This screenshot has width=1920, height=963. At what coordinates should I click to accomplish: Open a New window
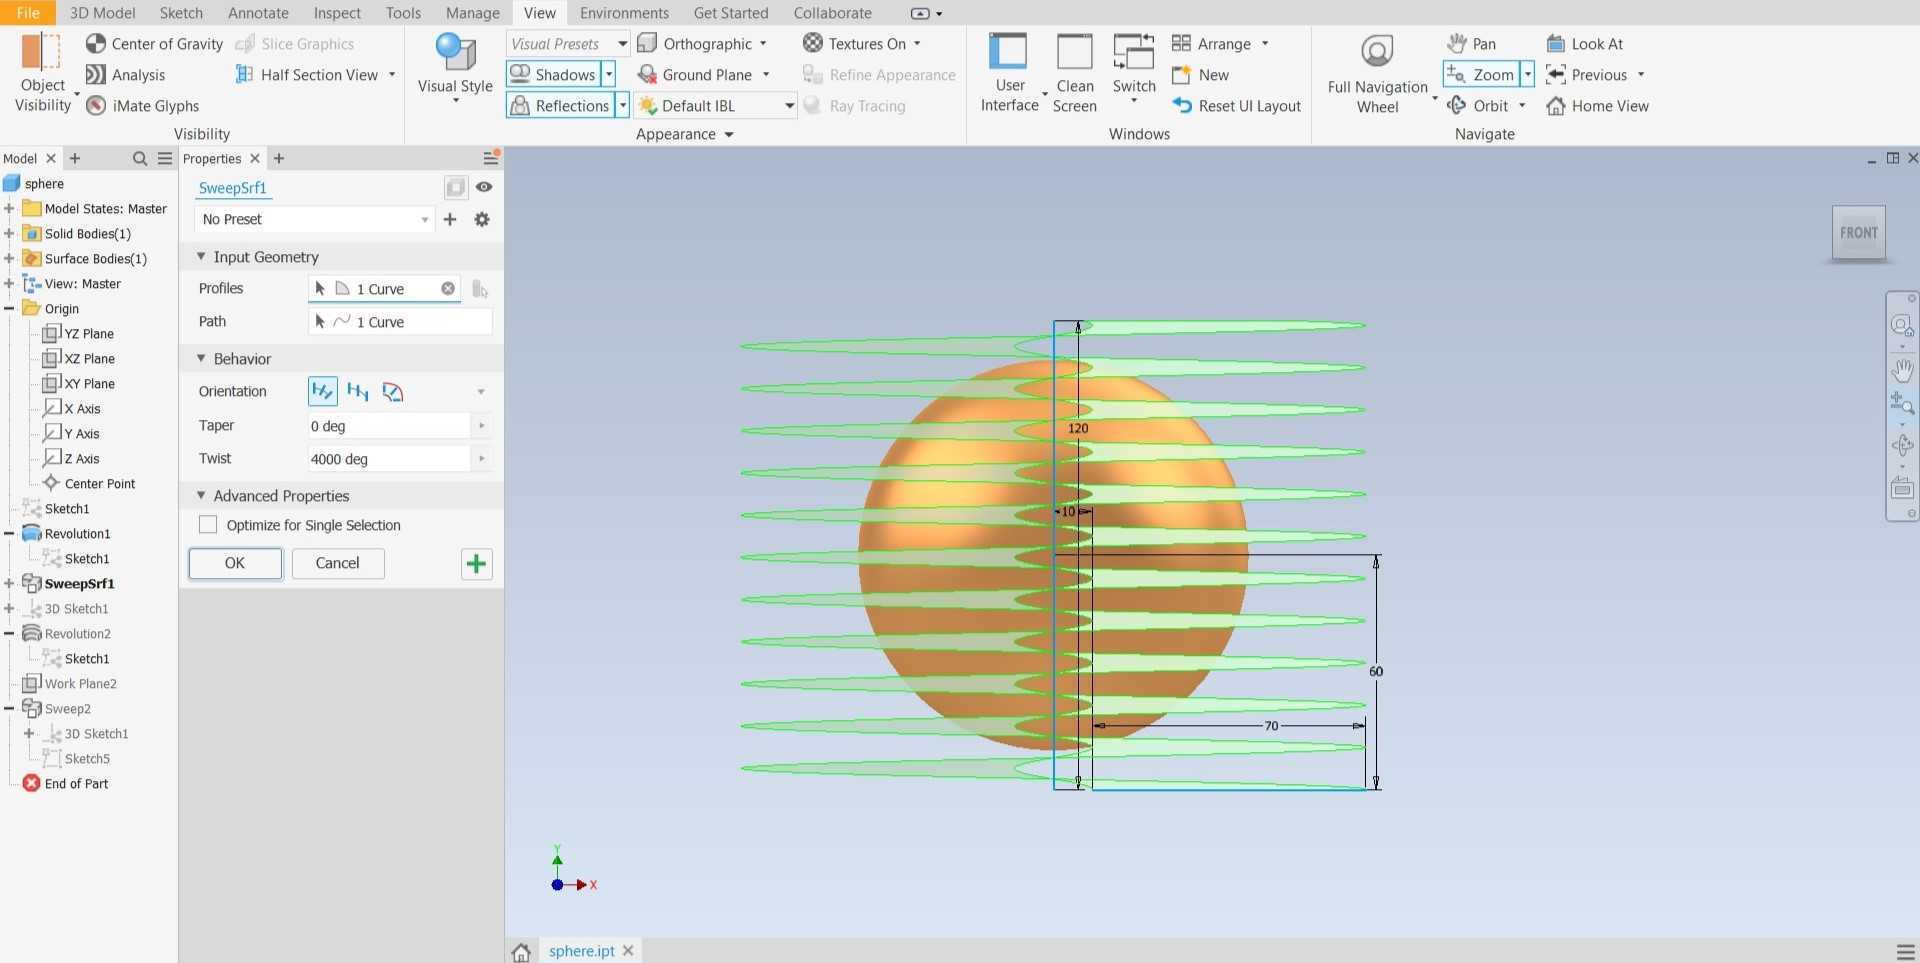coord(1200,75)
